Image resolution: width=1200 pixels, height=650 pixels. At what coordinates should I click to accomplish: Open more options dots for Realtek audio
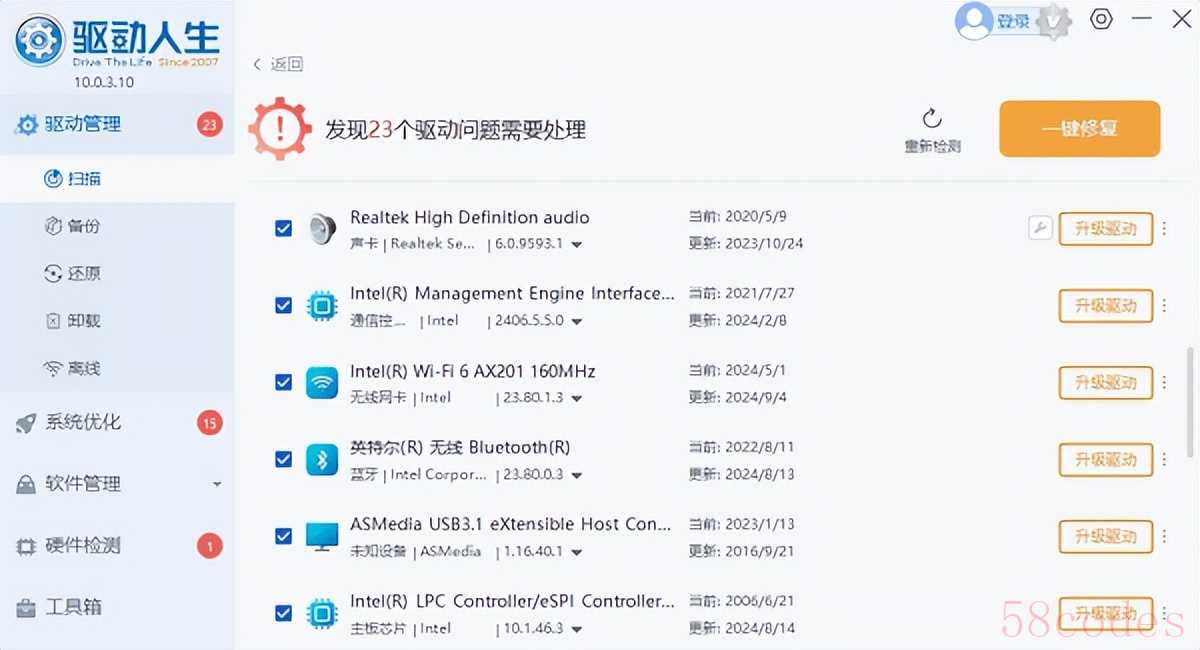click(x=1164, y=229)
